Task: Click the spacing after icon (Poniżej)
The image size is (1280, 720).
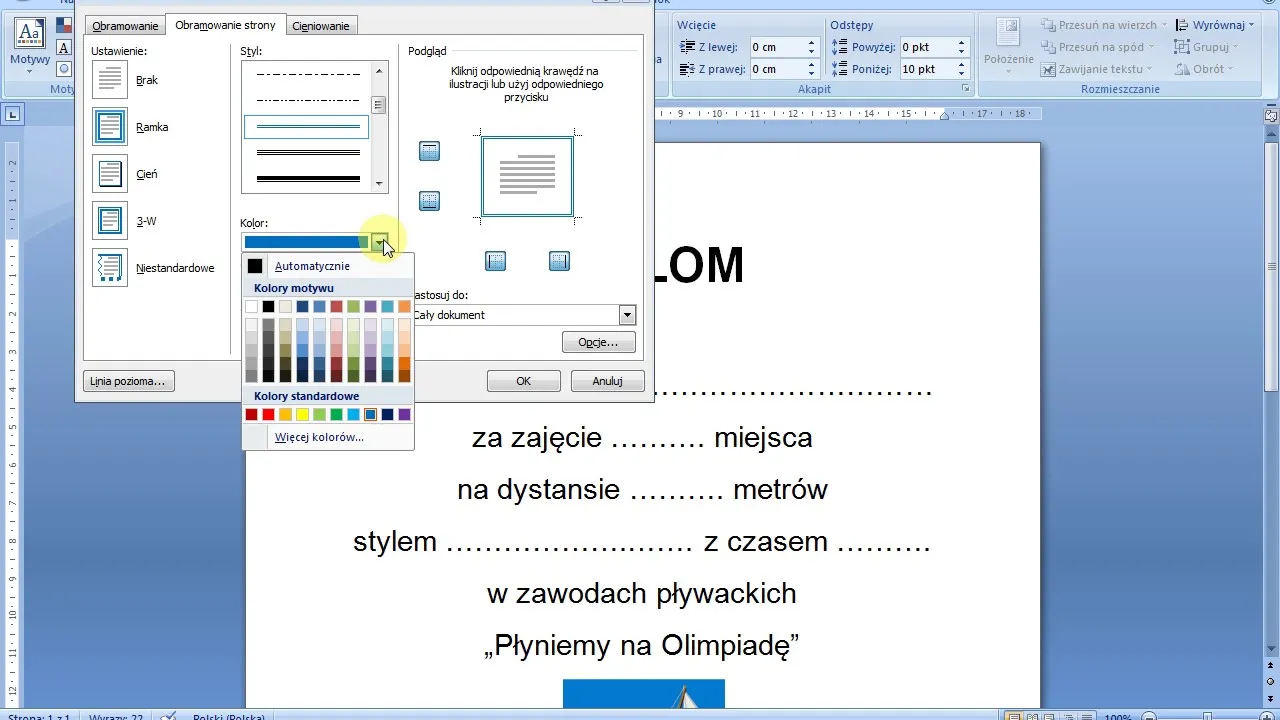Action: click(841, 69)
